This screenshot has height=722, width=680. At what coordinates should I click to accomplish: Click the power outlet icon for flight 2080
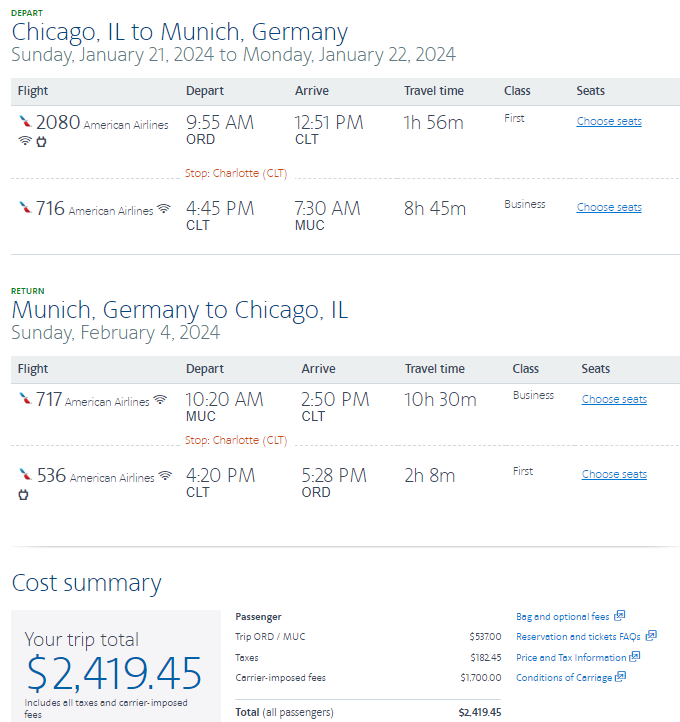pyautogui.click(x=42, y=141)
